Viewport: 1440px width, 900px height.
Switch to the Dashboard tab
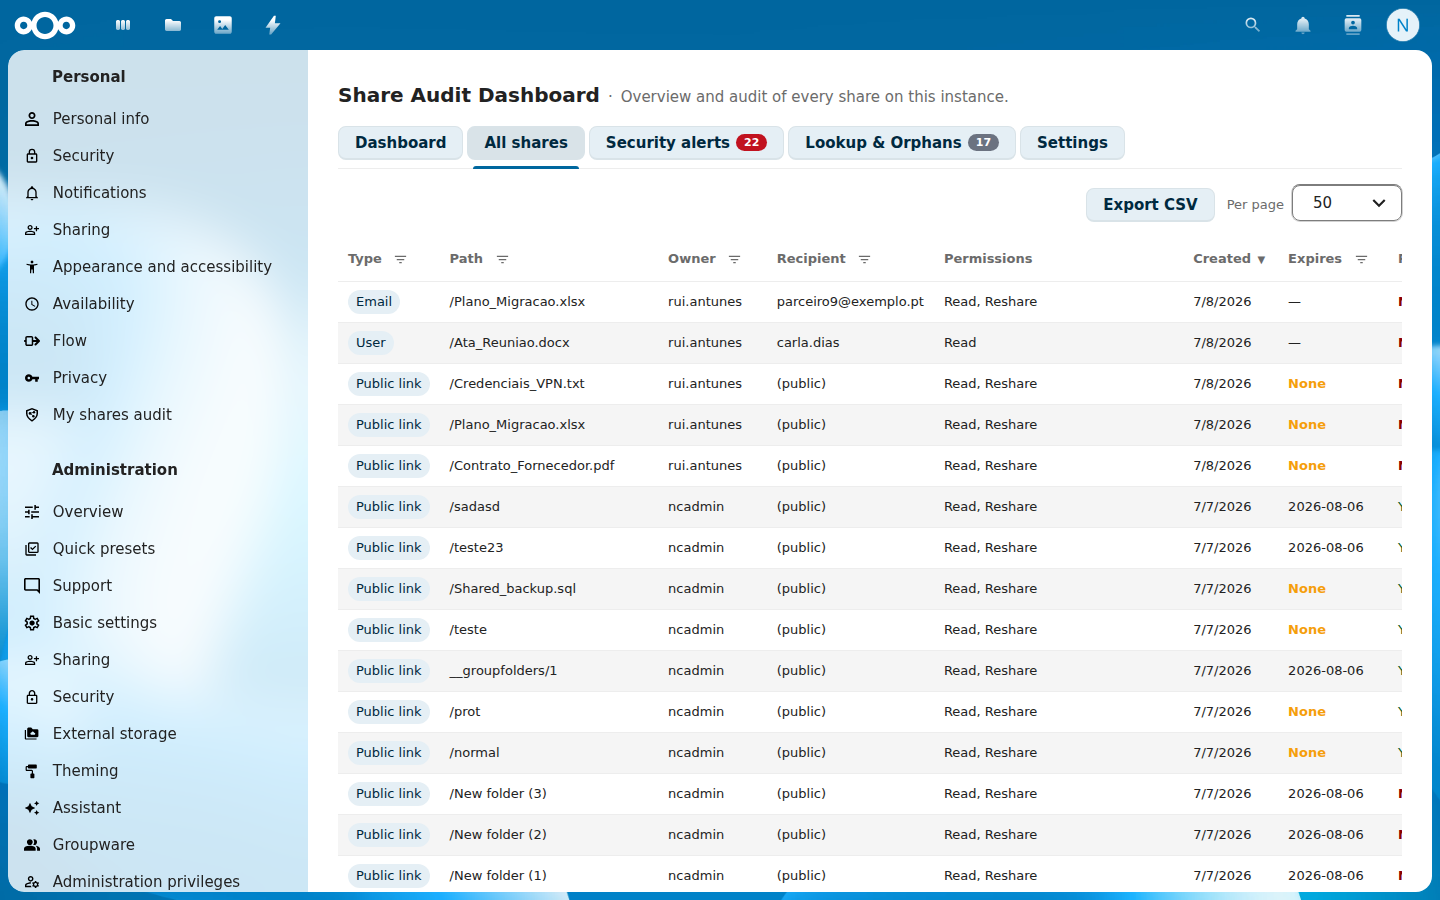(x=400, y=143)
